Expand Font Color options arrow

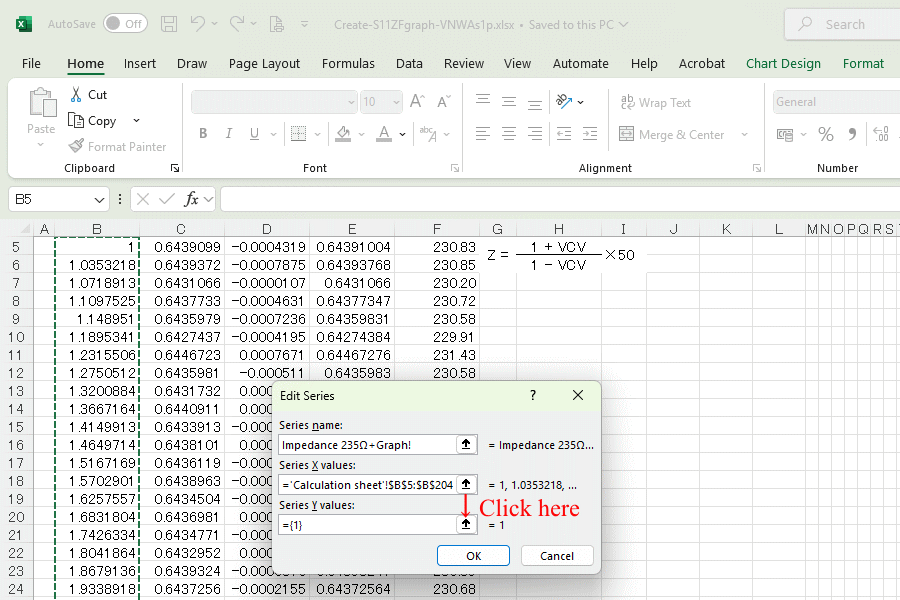402,134
